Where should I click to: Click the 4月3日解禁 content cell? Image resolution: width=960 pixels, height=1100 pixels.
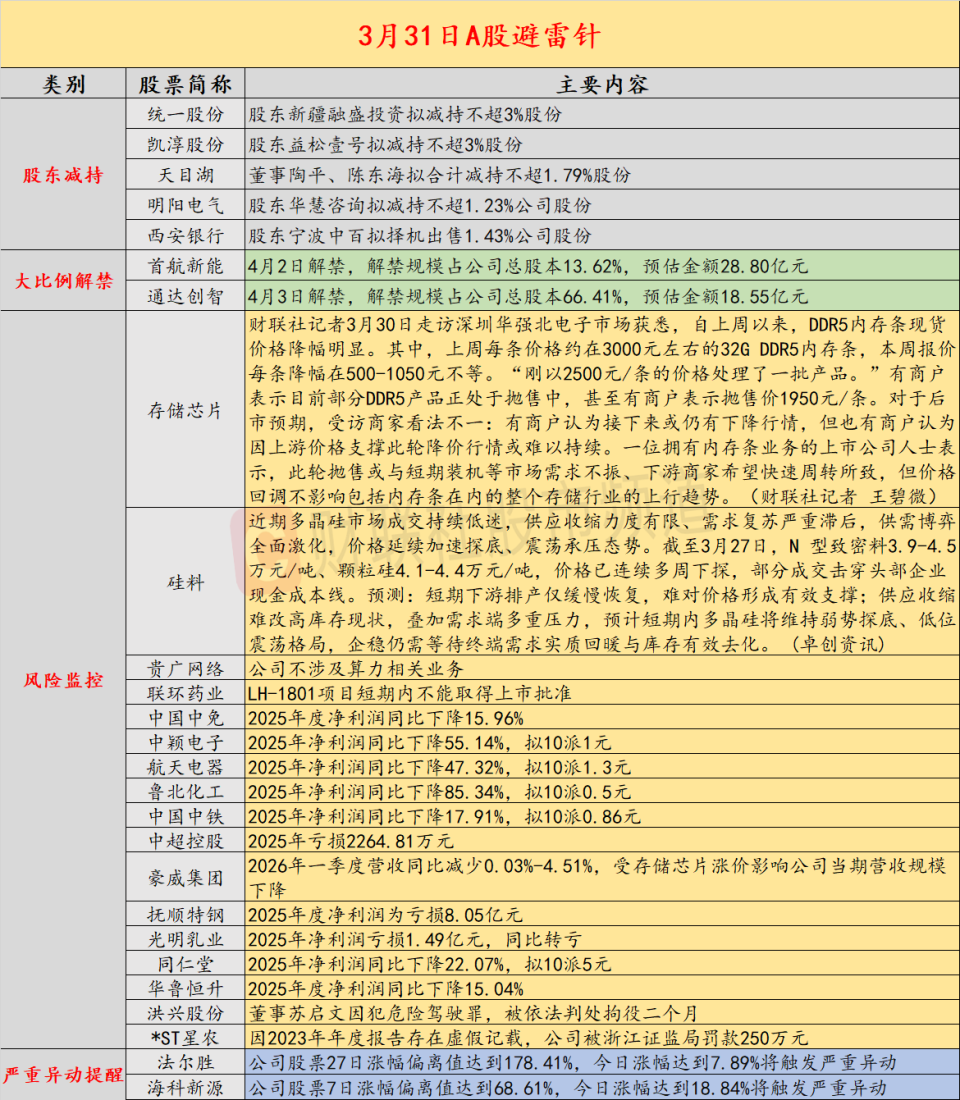click(602, 296)
